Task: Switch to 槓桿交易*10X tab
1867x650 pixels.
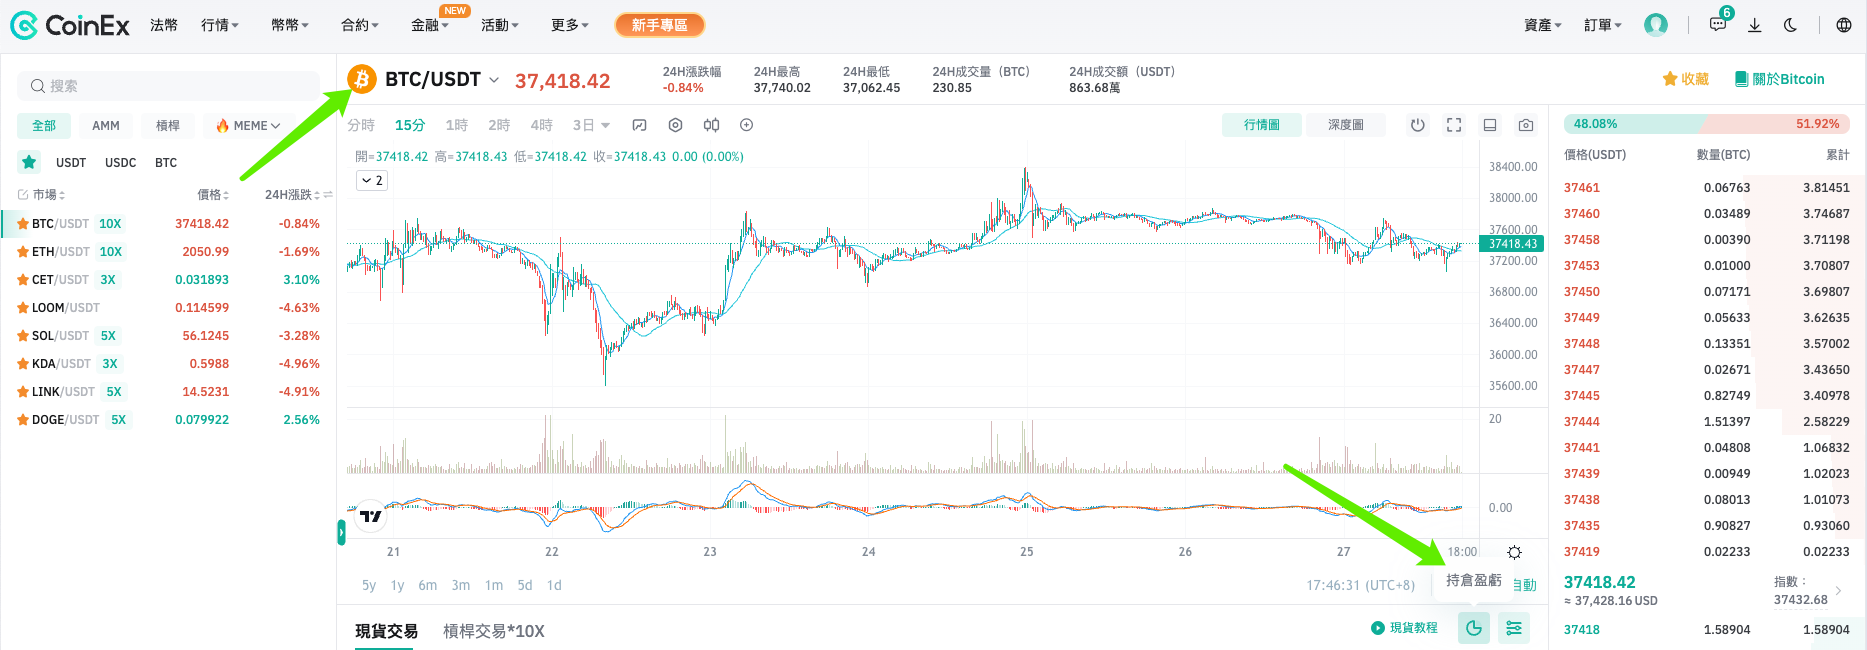Action: pyautogui.click(x=494, y=631)
